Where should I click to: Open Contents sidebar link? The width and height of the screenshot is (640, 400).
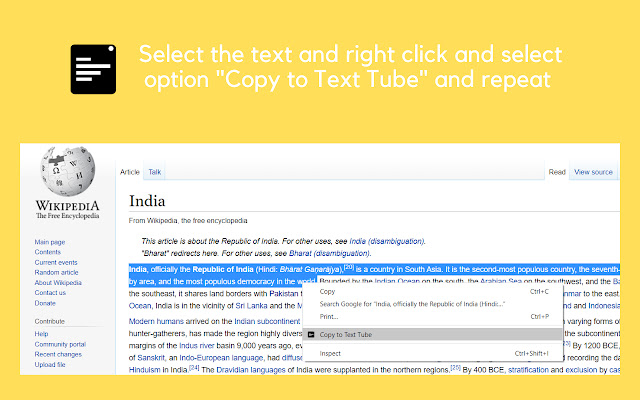click(48, 252)
